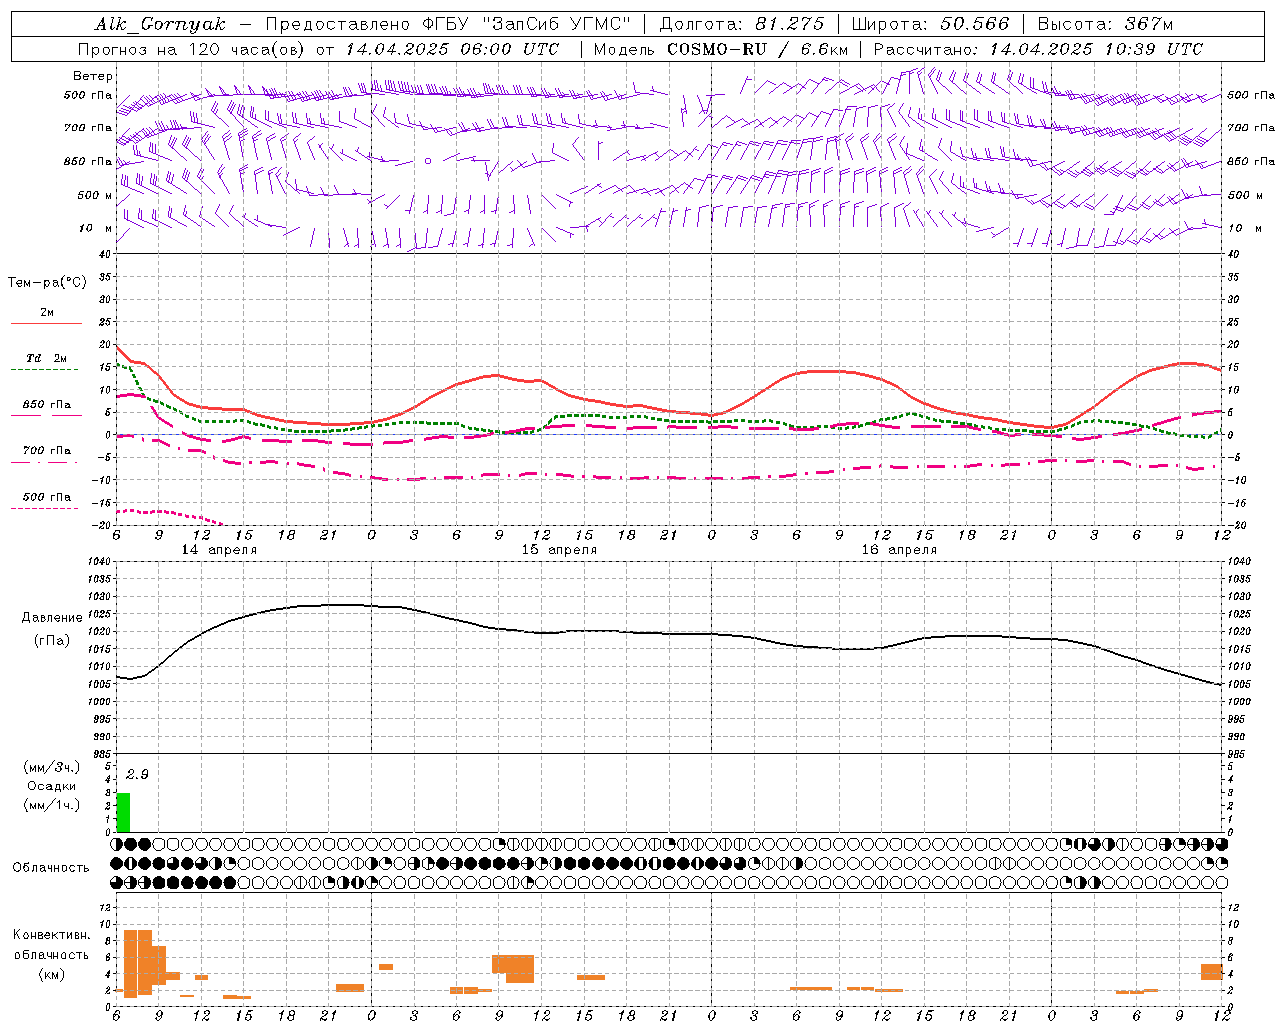
Task: Click the 'Облачность' cloud cover label
Action: click(x=51, y=868)
